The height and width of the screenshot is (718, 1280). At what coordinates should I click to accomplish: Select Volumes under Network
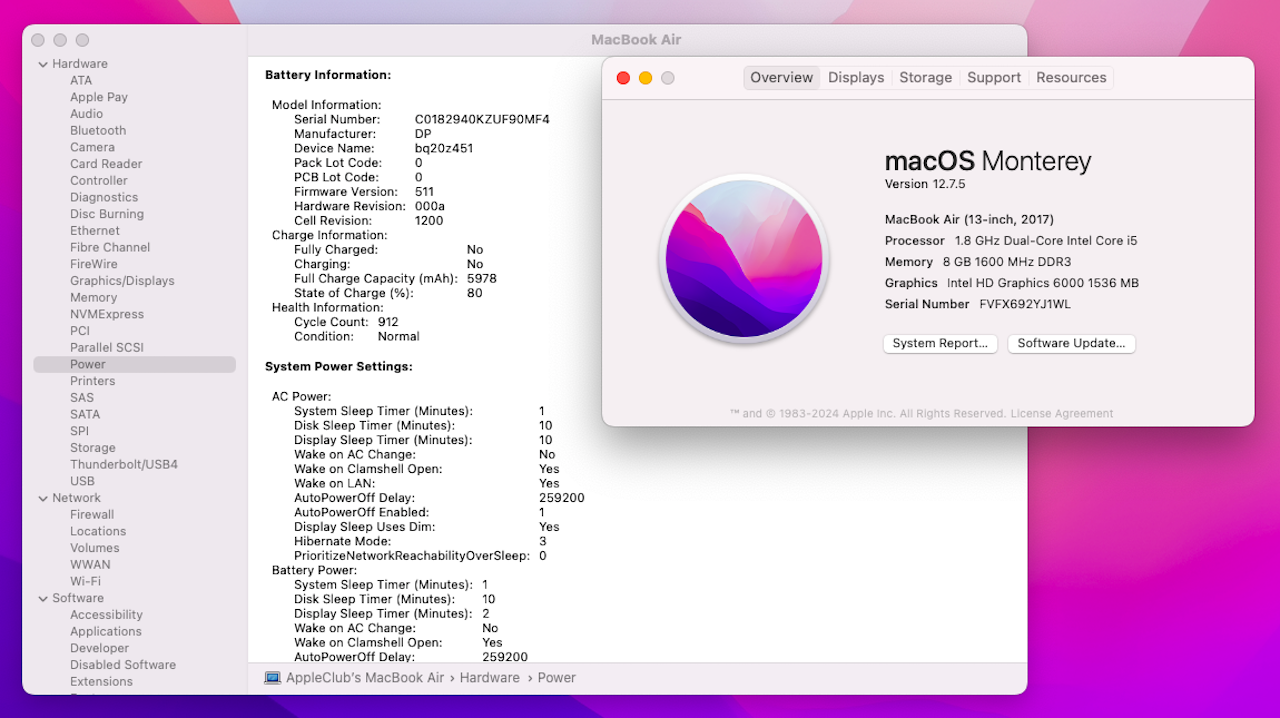coord(95,548)
